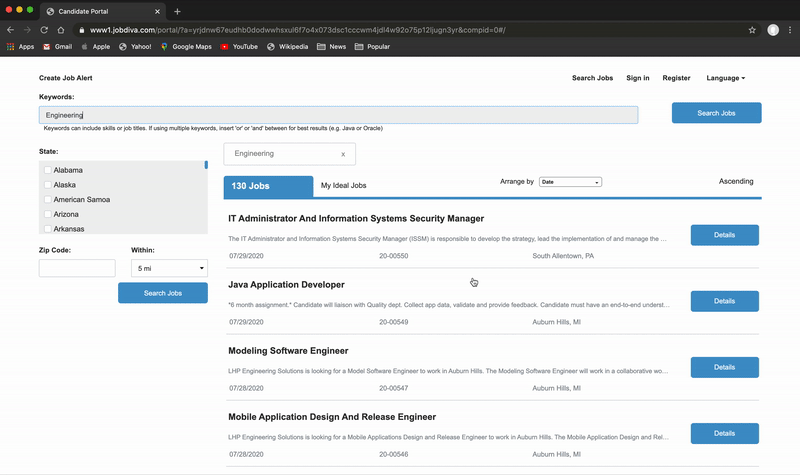800x475 pixels.
Task: Open Details for Modeling Software Engineer
Action: tap(724, 367)
